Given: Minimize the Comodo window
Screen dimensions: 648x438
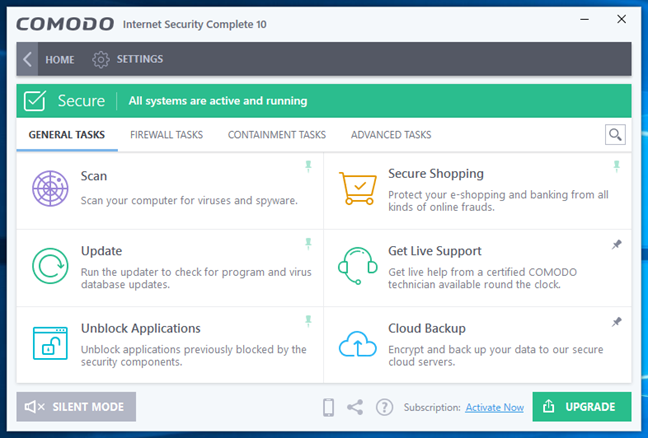Looking at the screenshot, I should (584, 19).
